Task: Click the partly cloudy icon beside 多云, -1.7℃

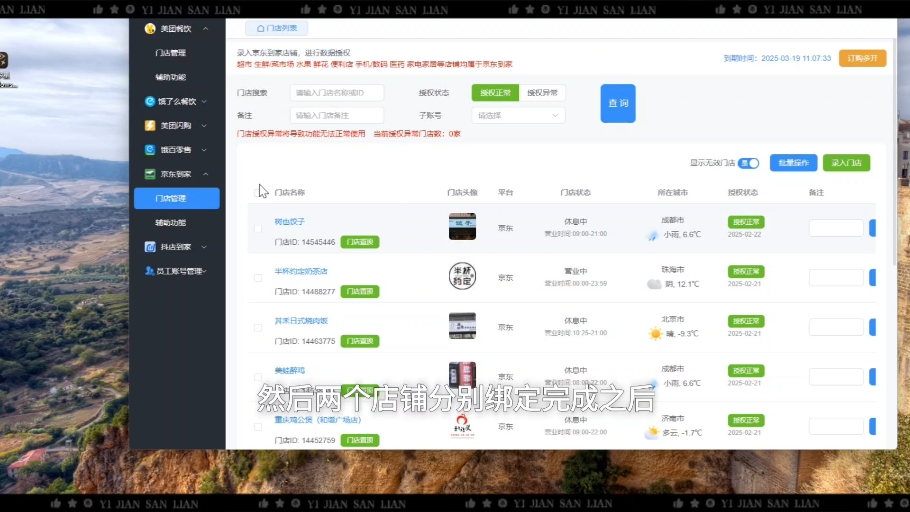Action: click(x=652, y=432)
